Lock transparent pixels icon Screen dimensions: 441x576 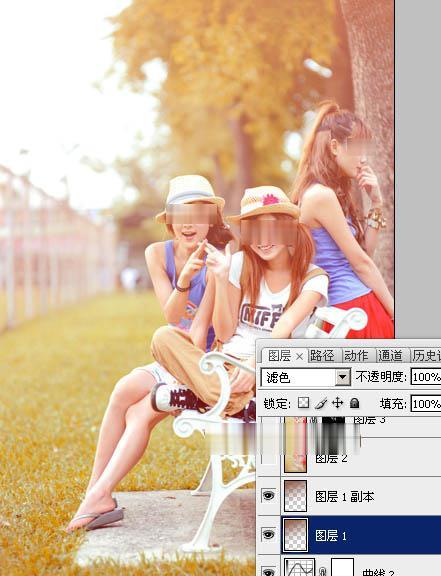tap(303, 403)
